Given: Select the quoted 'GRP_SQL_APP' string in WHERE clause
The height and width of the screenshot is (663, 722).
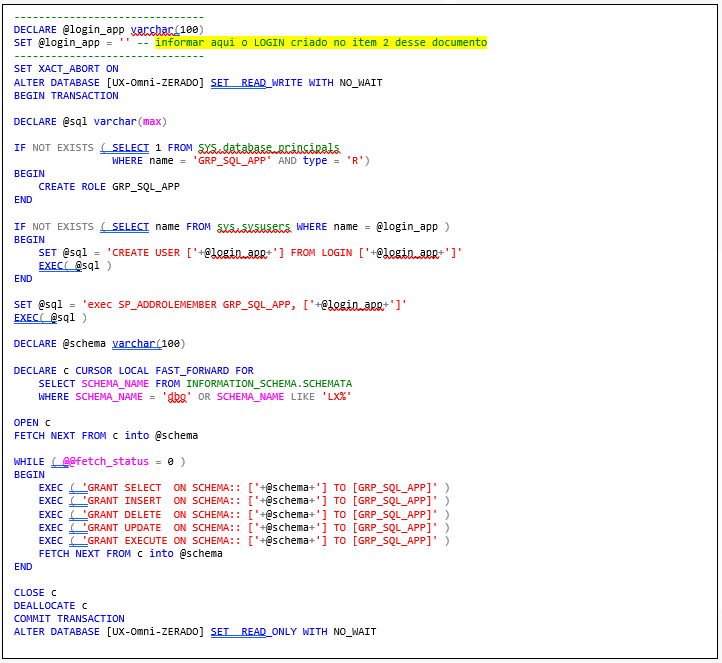Looking at the screenshot, I should [x=232, y=161].
